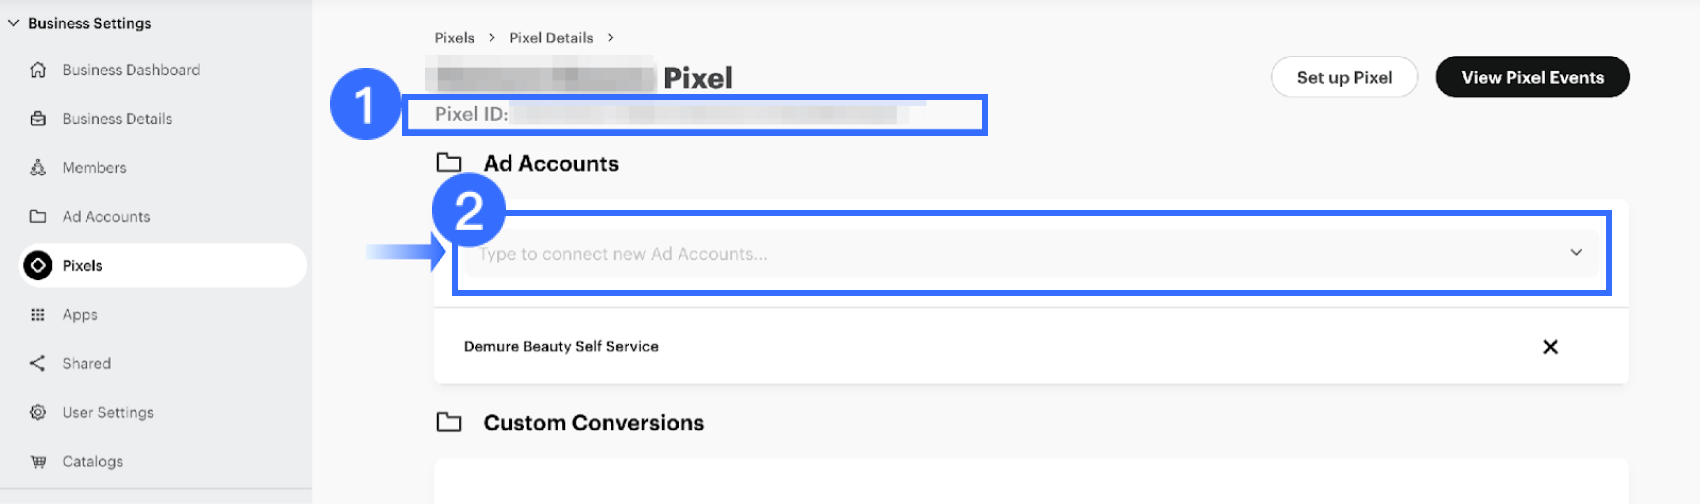Click the Ad Accounts sidebar folder icon
The height and width of the screenshot is (504, 1700).
tap(38, 217)
